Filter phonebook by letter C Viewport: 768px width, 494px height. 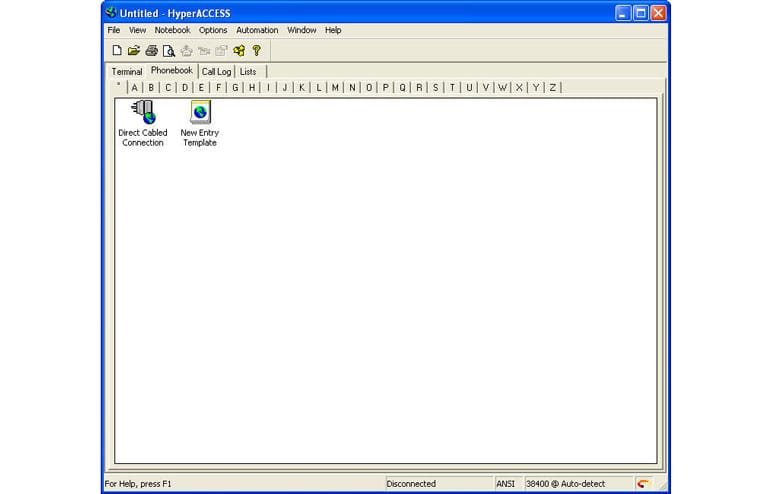[x=168, y=88]
